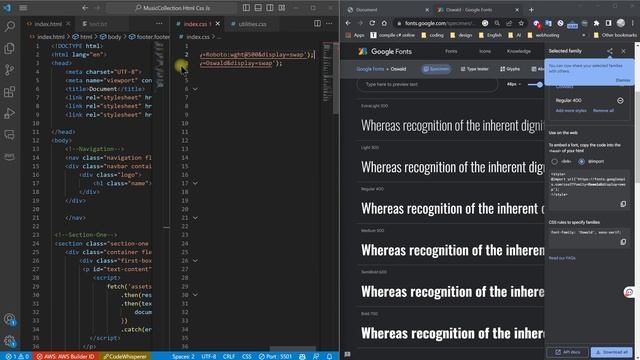Open the Type tester tab on Google Fonts
The height and width of the screenshot is (360, 640).
[x=474, y=69]
